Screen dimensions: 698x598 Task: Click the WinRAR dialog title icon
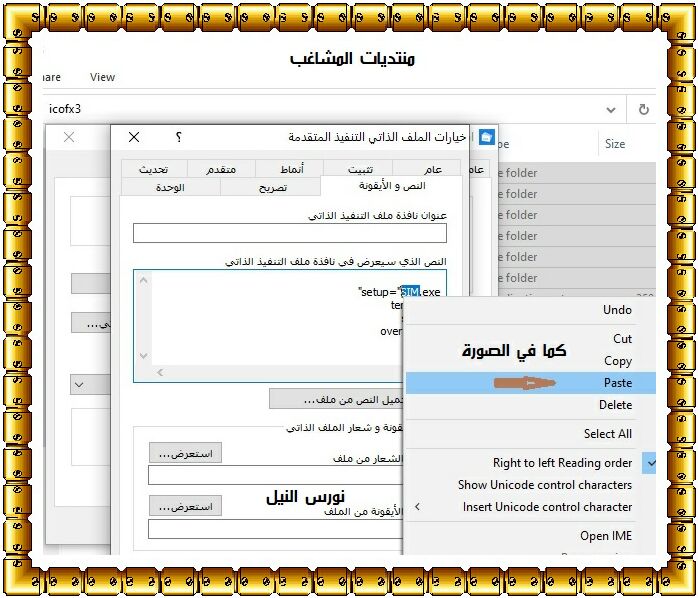[x=487, y=137]
